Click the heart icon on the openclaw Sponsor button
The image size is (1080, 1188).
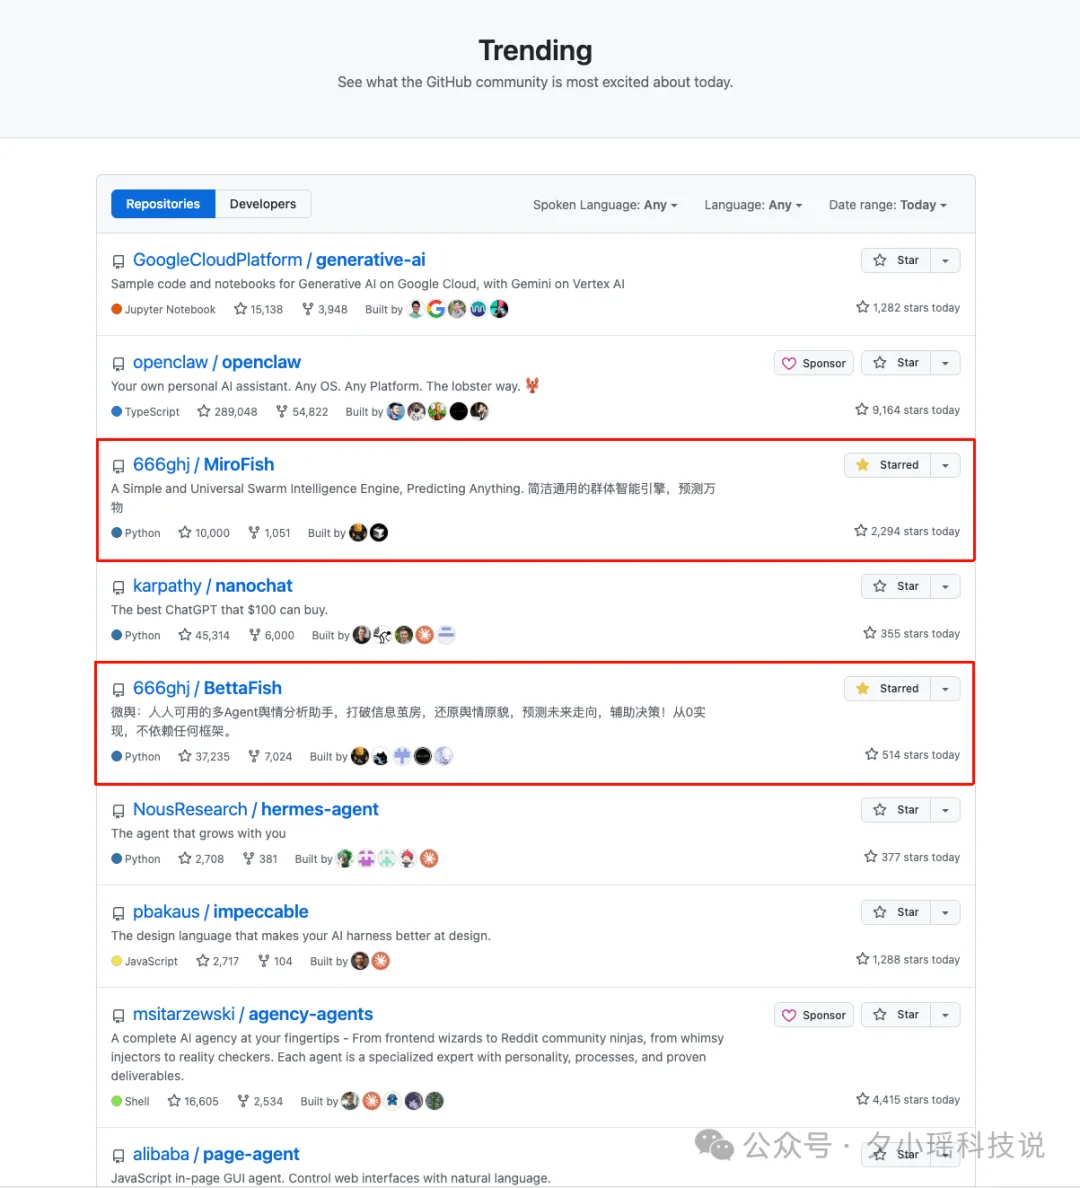pyautogui.click(x=791, y=362)
